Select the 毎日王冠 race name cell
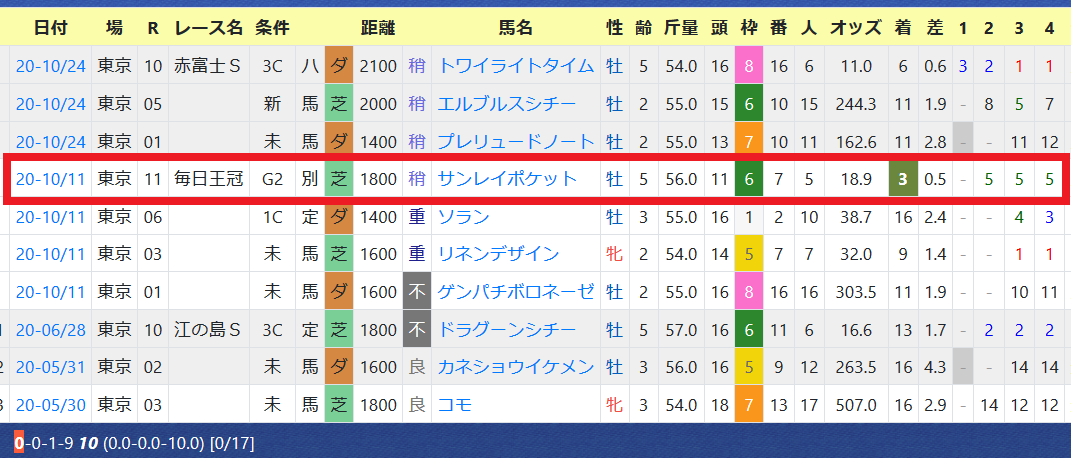Image resolution: width=1071 pixels, height=458 pixels. pos(209,180)
